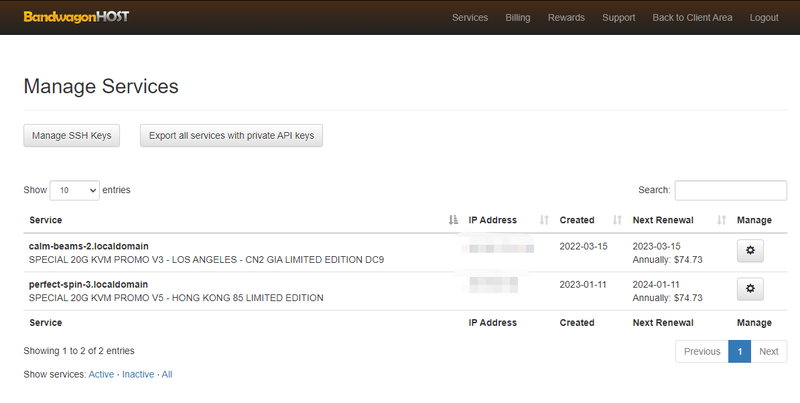
Task: Open settings gear for perfect-spin-3.localdomain
Action: pyautogui.click(x=750, y=289)
